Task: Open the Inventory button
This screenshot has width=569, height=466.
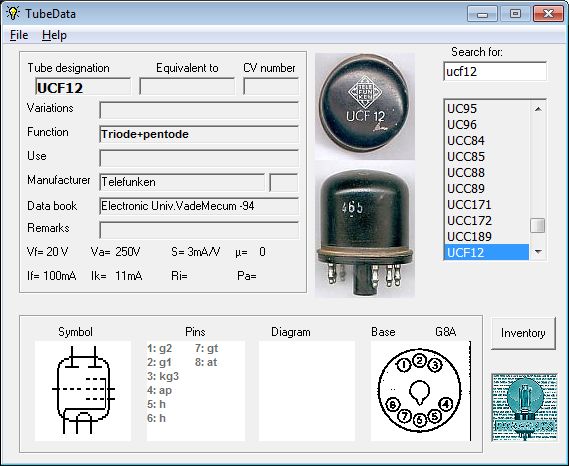Action: (x=523, y=333)
